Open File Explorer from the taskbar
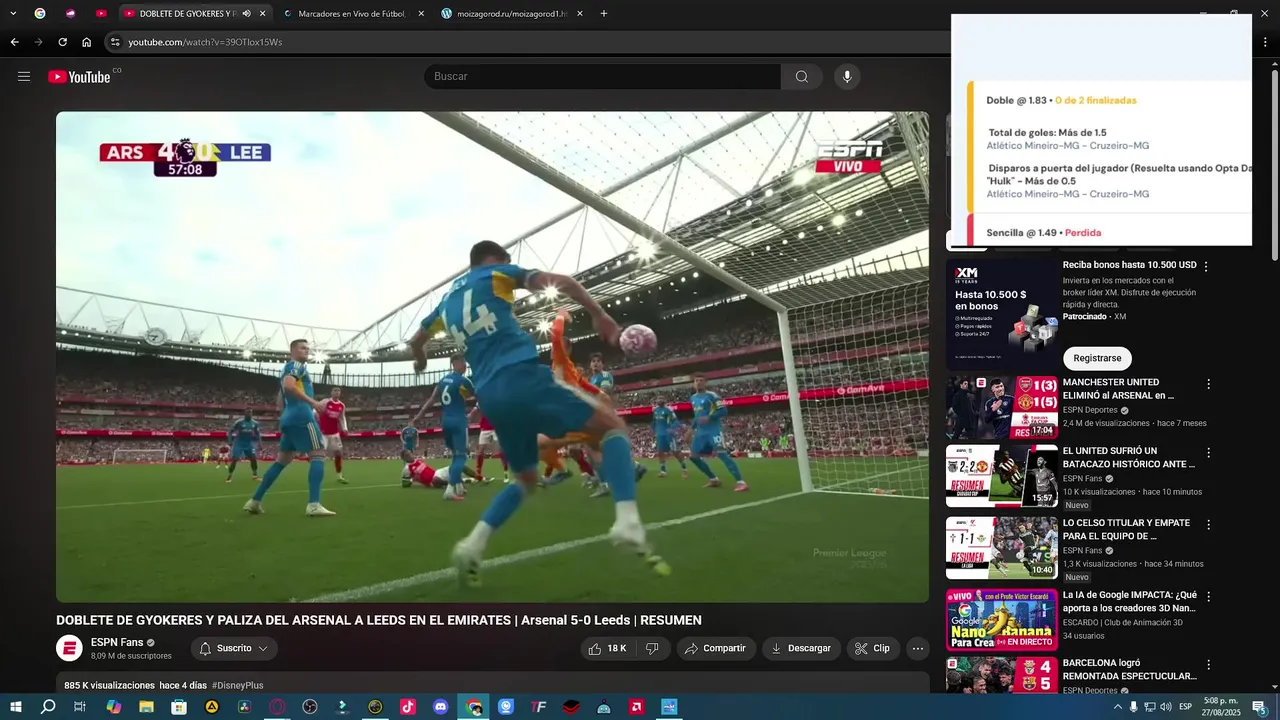 (146, 707)
